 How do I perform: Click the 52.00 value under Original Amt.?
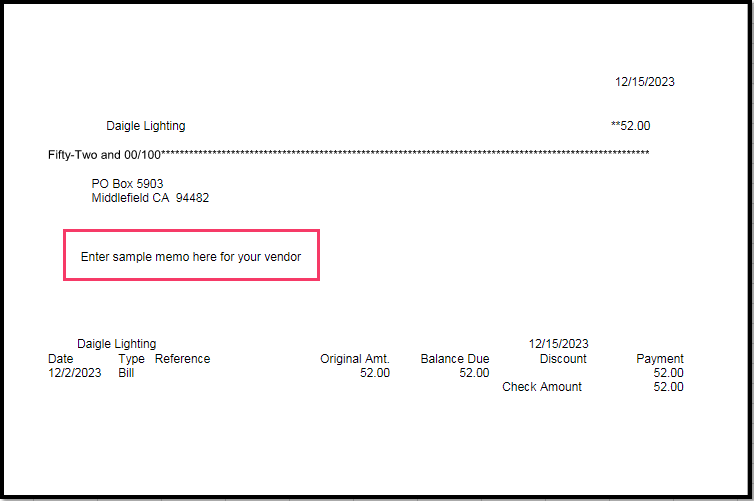pos(374,373)
